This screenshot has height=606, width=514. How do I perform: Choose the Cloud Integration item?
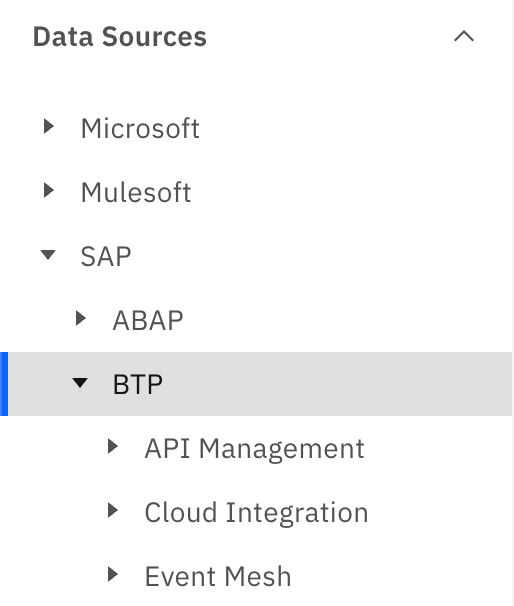click(x=256, y=513)
